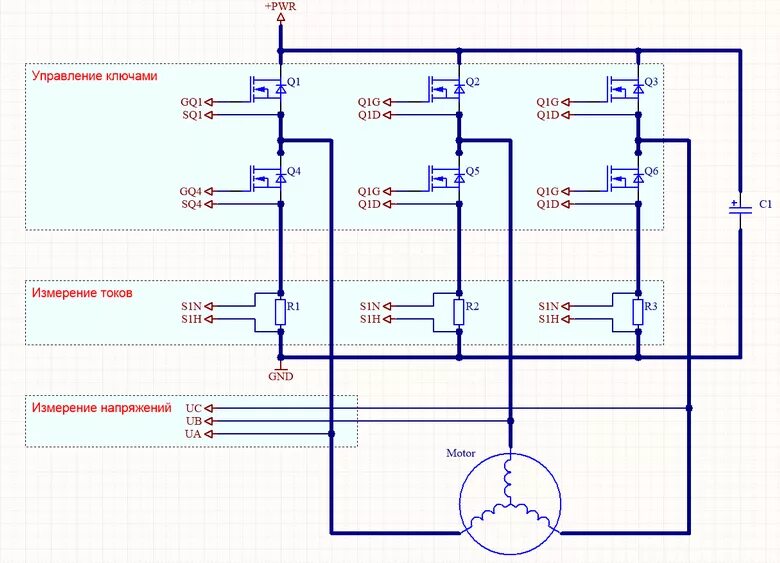Viewport: 780px width, 563px height.
Task: Select the Q4 MOSFET symbol
Action: tap(268, 179)
